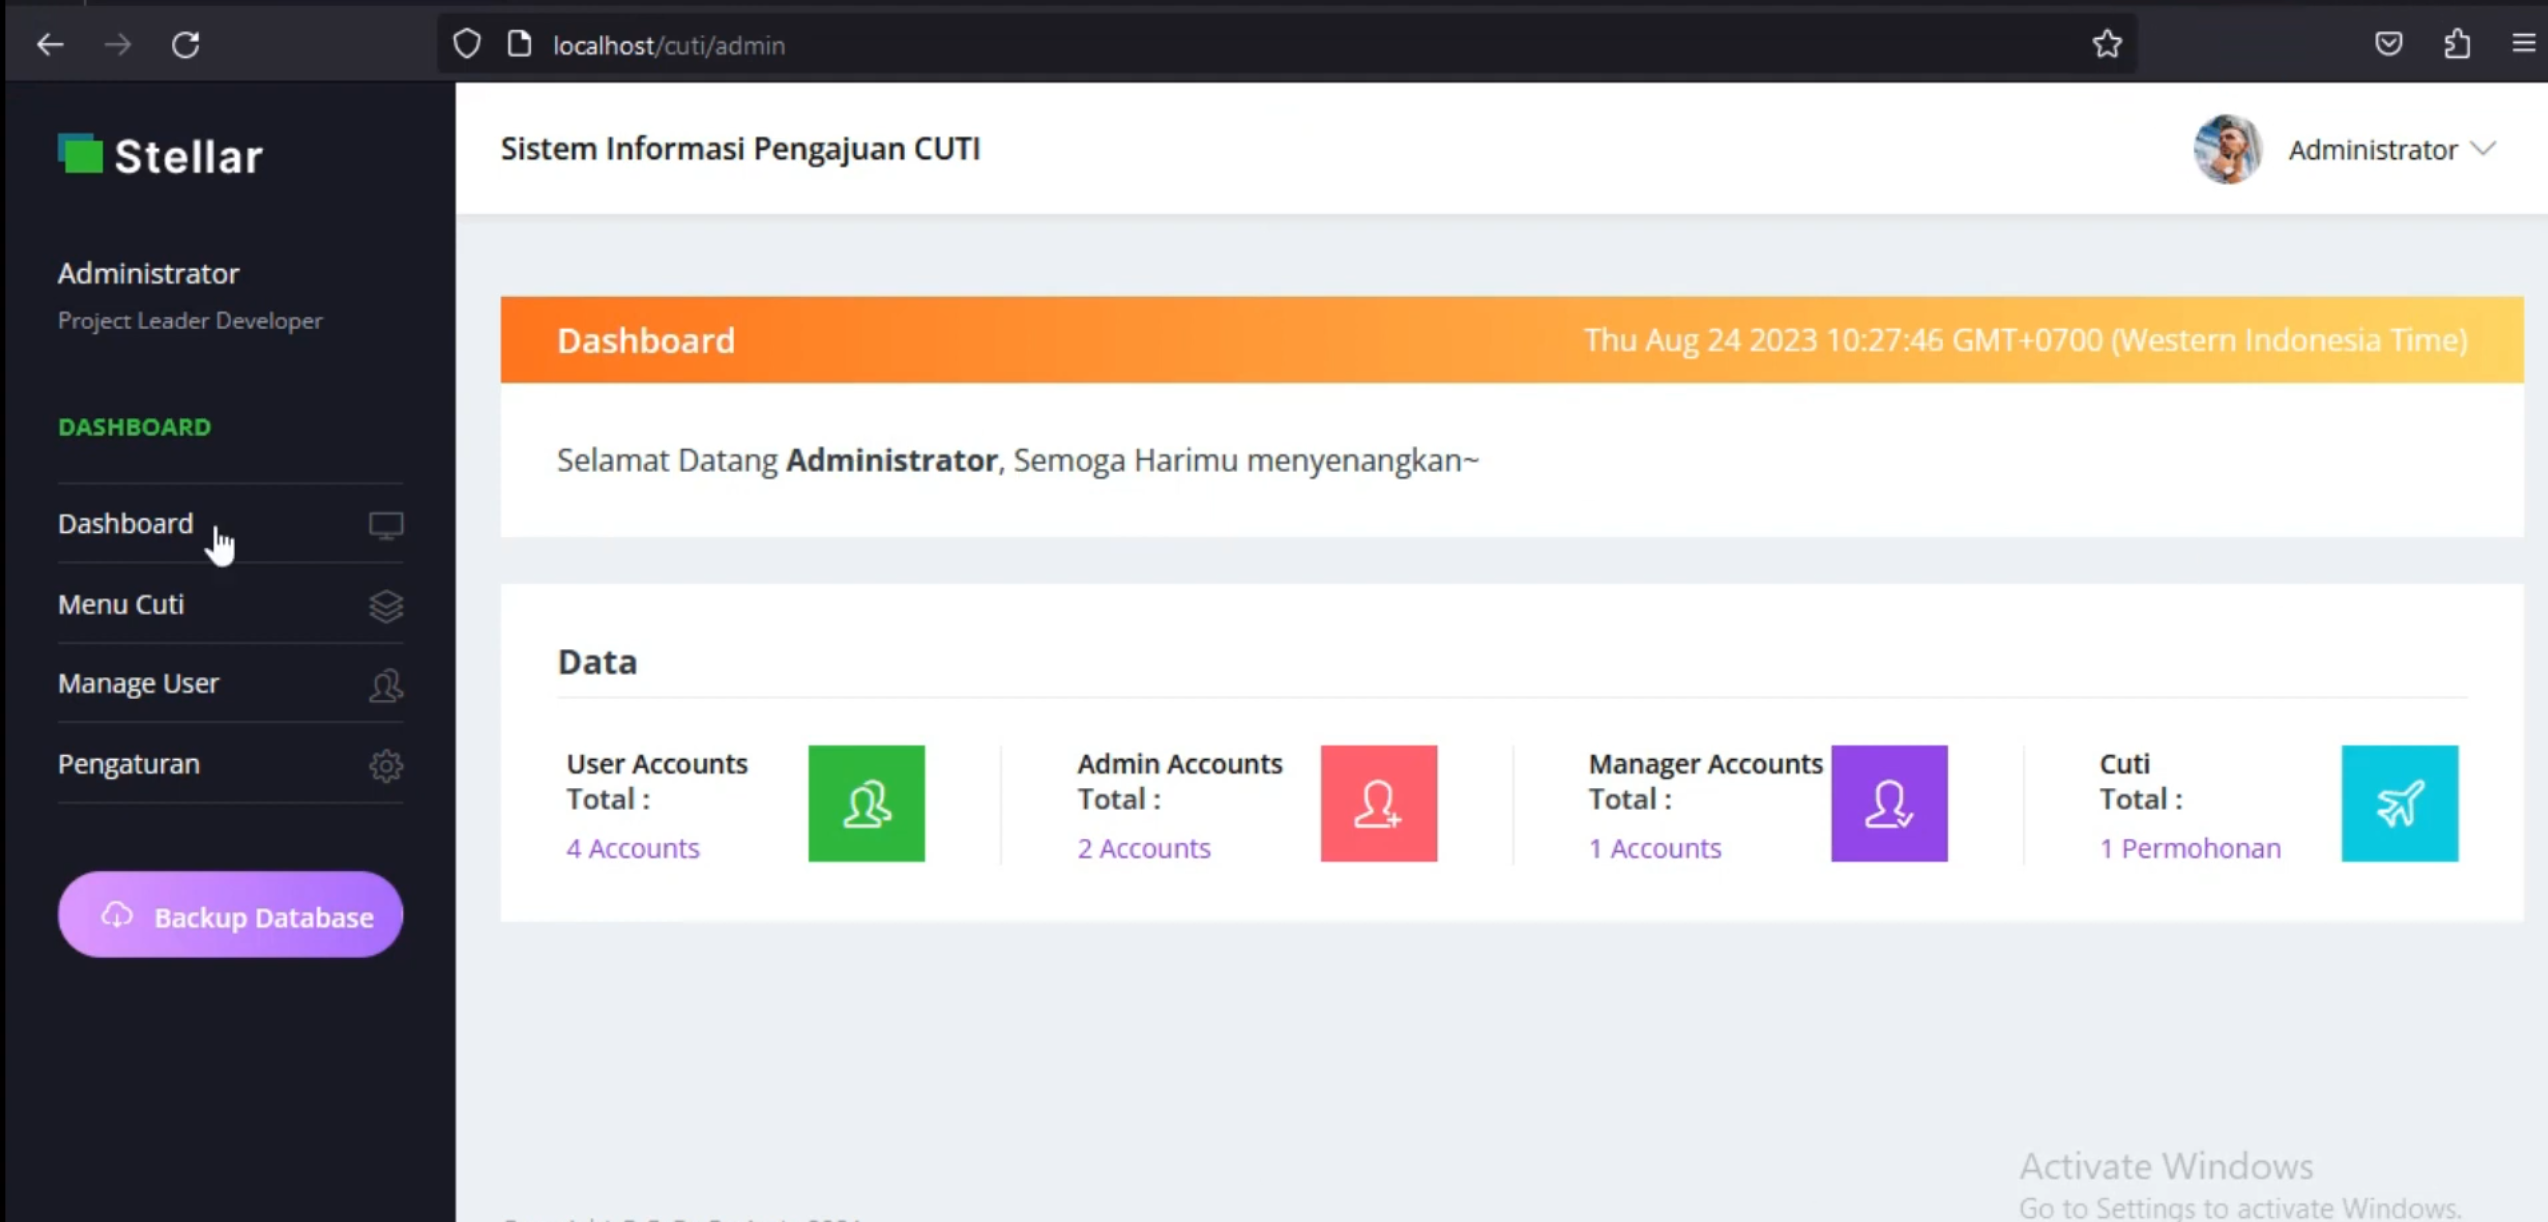Screen dimensions: 2548x1222
Task: Click the 1 Permohonan link
Action: pos(2190,848)
